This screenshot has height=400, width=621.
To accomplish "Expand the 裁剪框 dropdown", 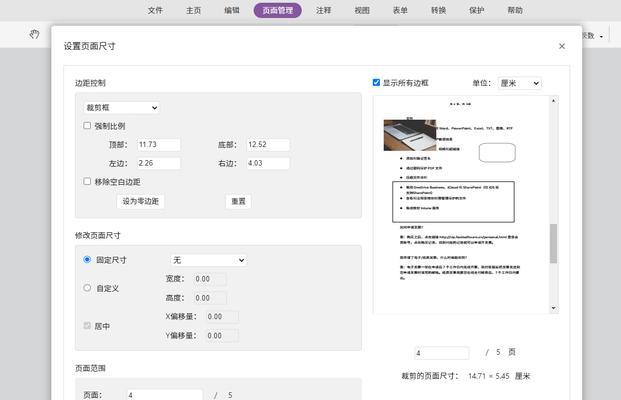I will [122, 108].
